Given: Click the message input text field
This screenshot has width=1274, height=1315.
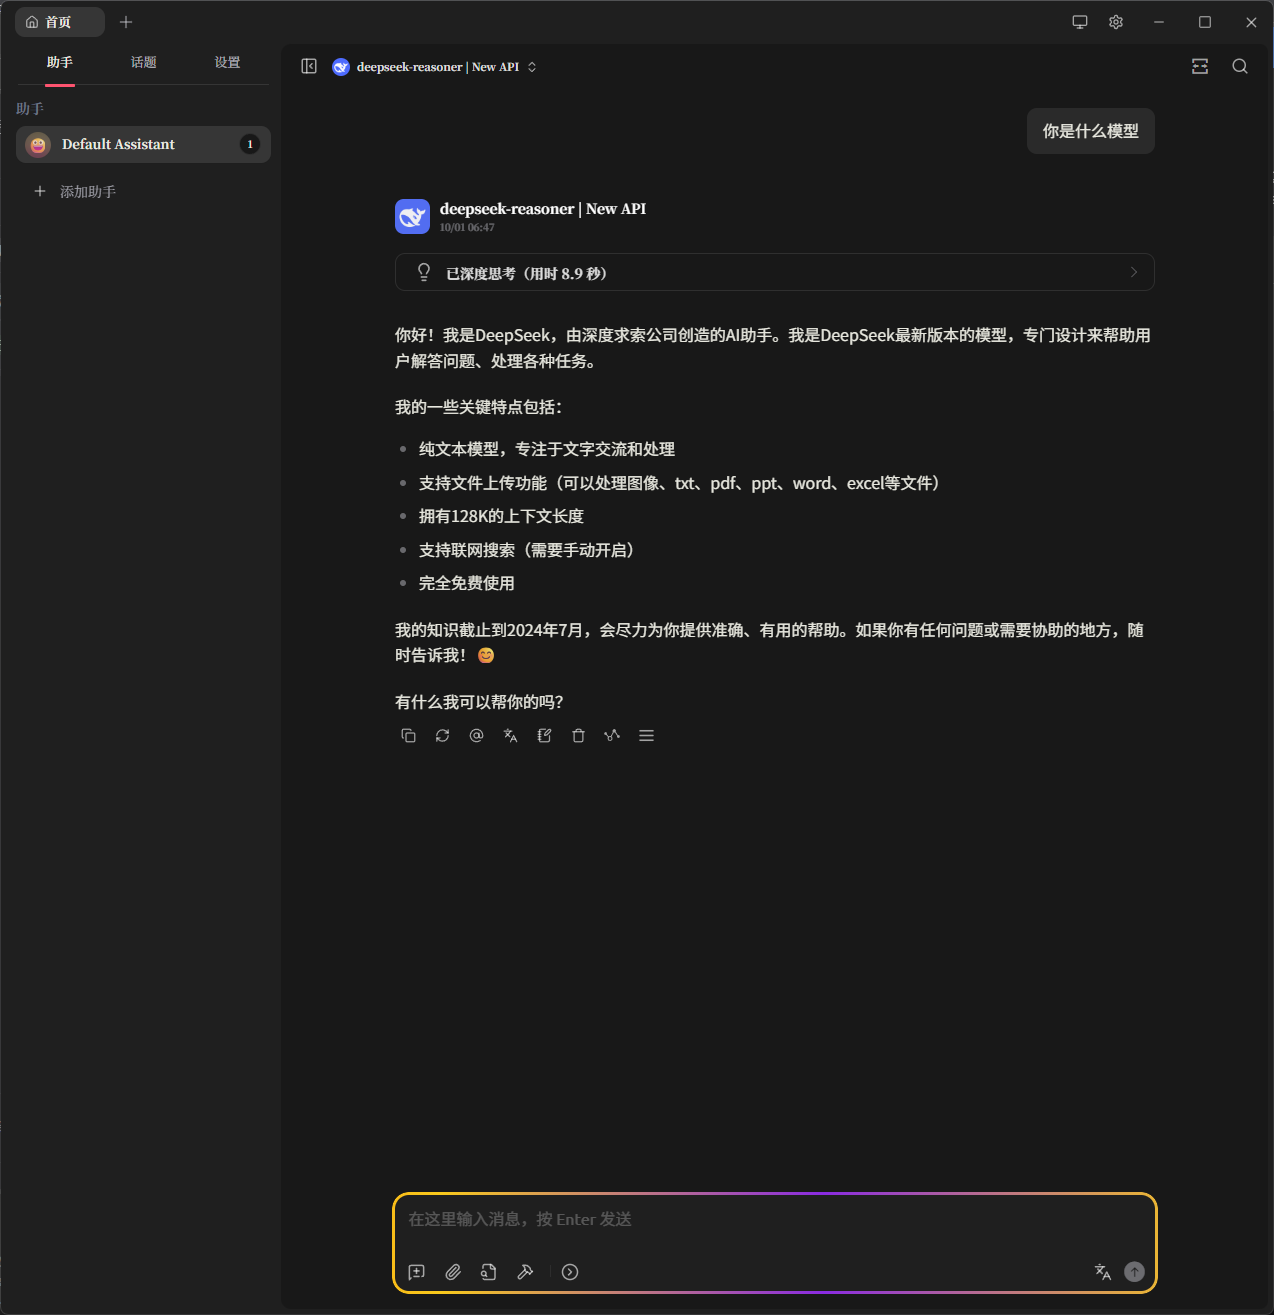Looking at the screenshot, I should 774,1220.
